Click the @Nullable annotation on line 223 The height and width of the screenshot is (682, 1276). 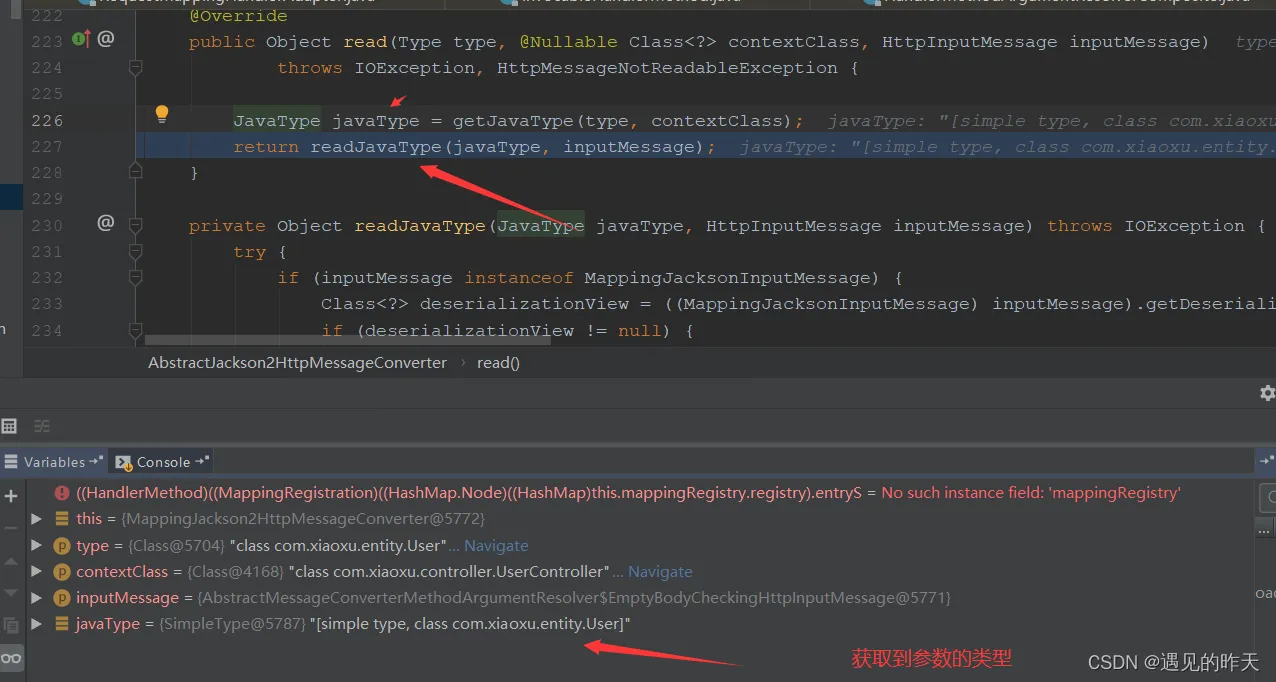[x=568, y=42]
